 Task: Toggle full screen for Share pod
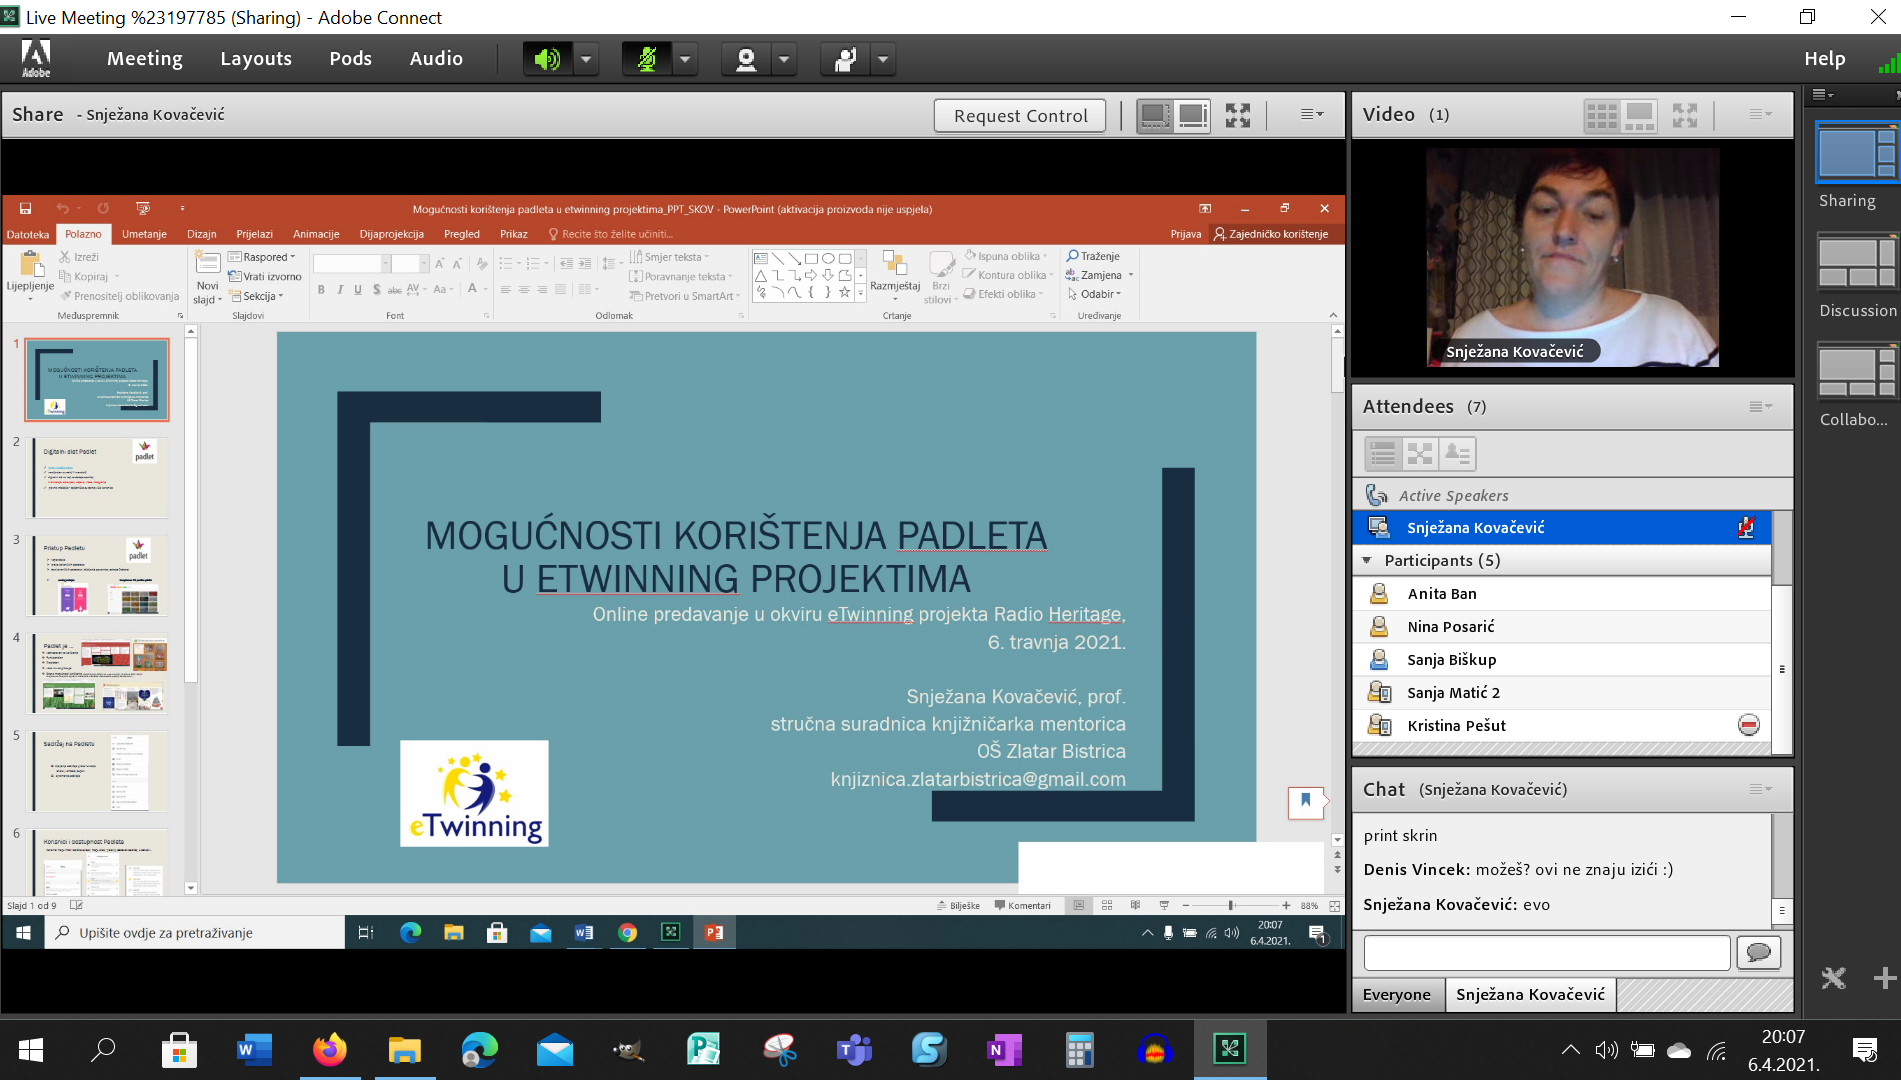[1238, 115]
